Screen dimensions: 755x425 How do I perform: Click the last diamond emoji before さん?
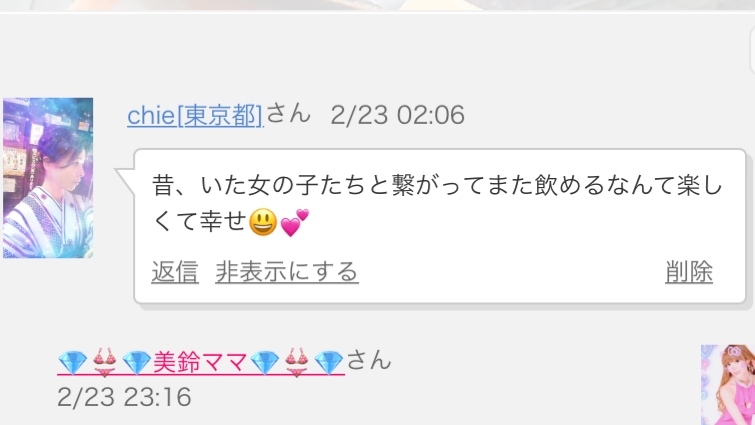tap(328, 362)
